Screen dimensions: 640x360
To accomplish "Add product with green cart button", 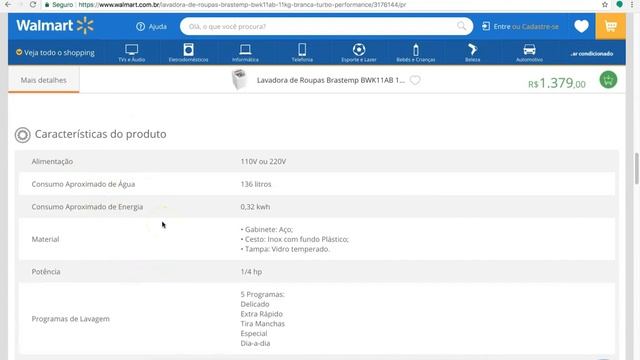I will tap(608, 80).
